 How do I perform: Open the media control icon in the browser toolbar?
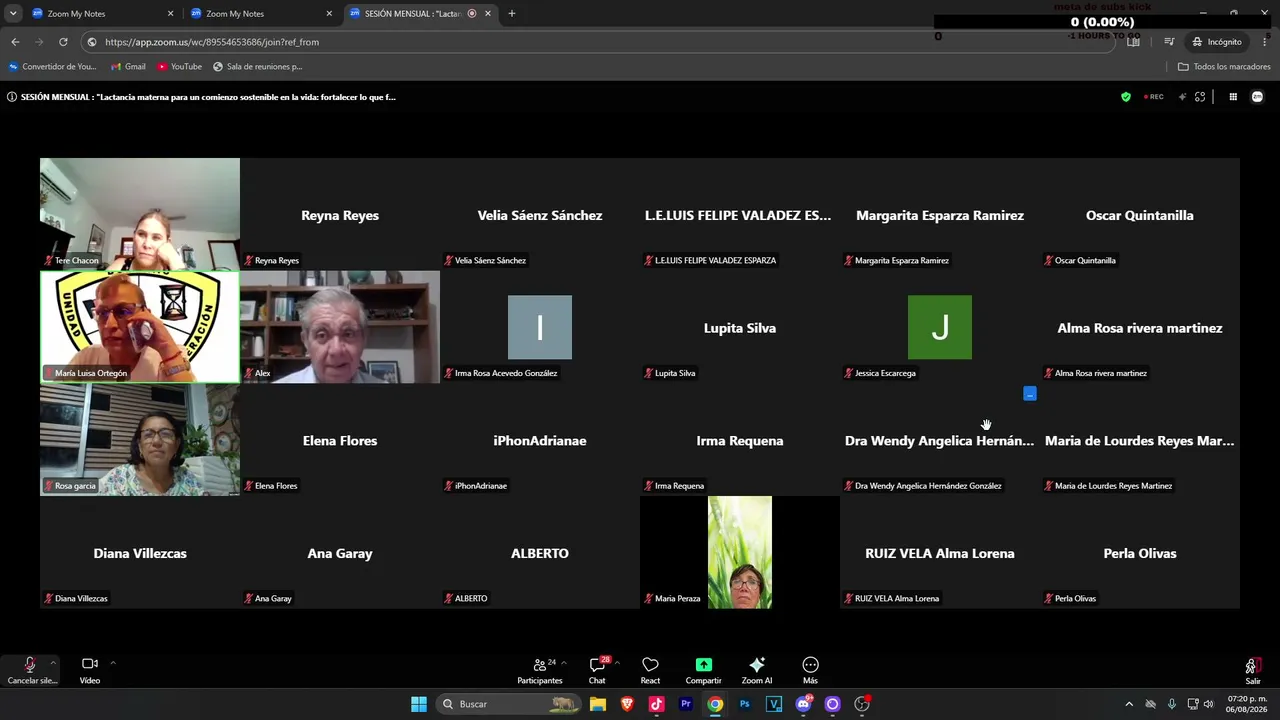coord(1168,42)
